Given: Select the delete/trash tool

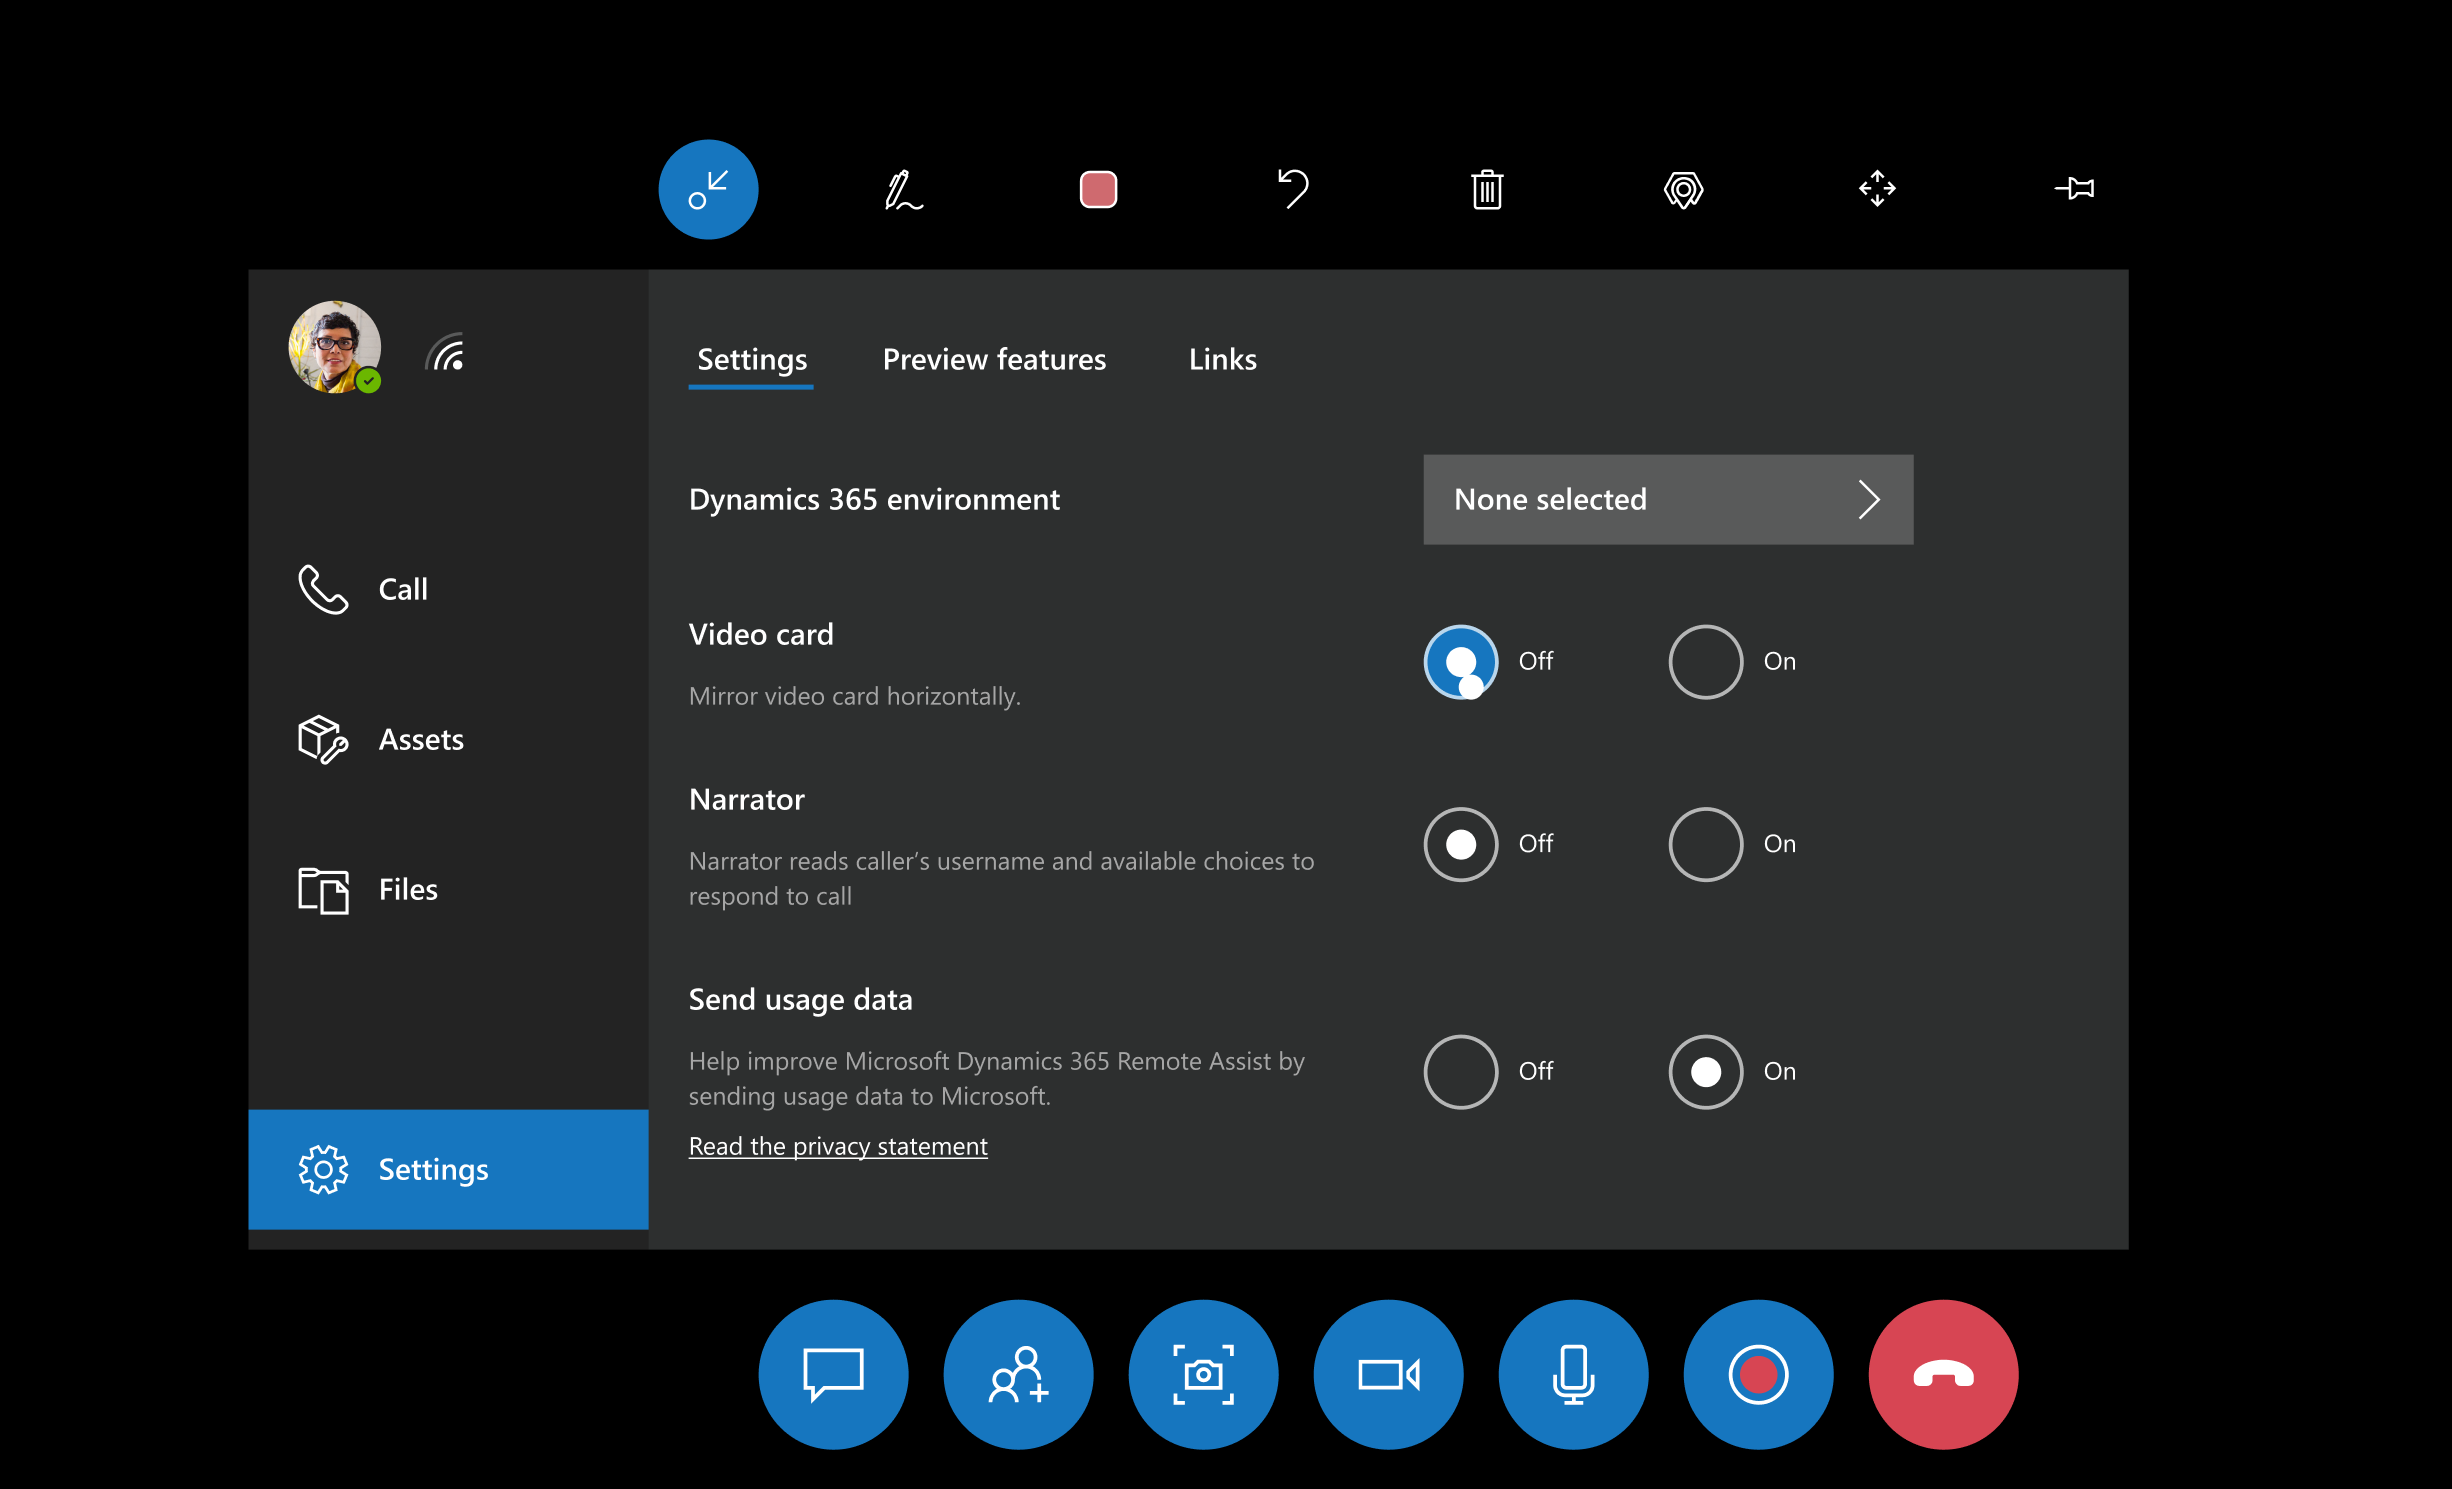Looking at the screenshot, I should (x=1489, y=187).
